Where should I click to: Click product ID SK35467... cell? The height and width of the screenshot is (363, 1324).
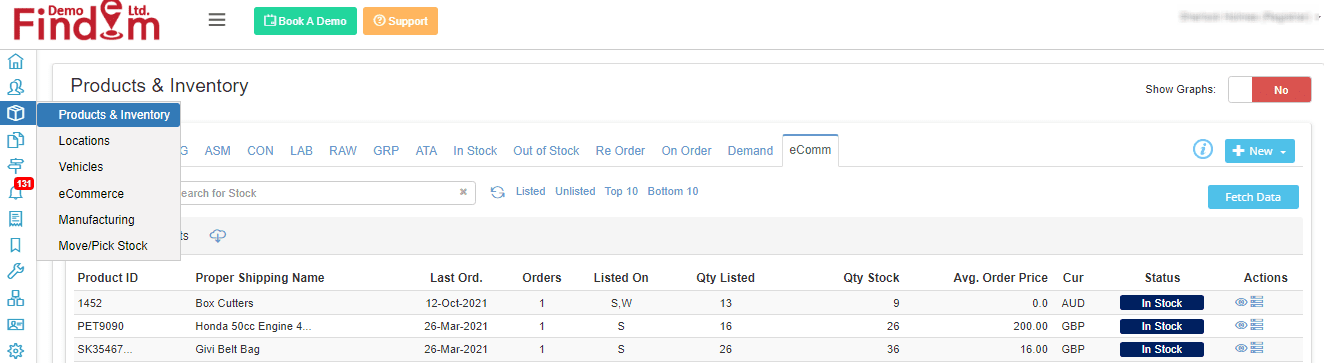click(106, 349)
